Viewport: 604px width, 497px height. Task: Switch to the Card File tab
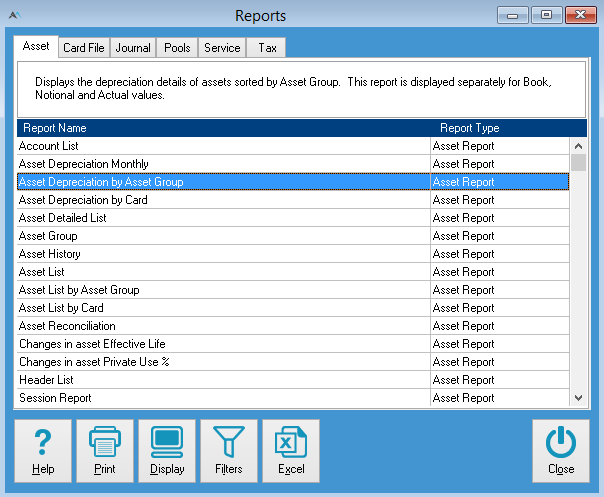coord(82,48)
